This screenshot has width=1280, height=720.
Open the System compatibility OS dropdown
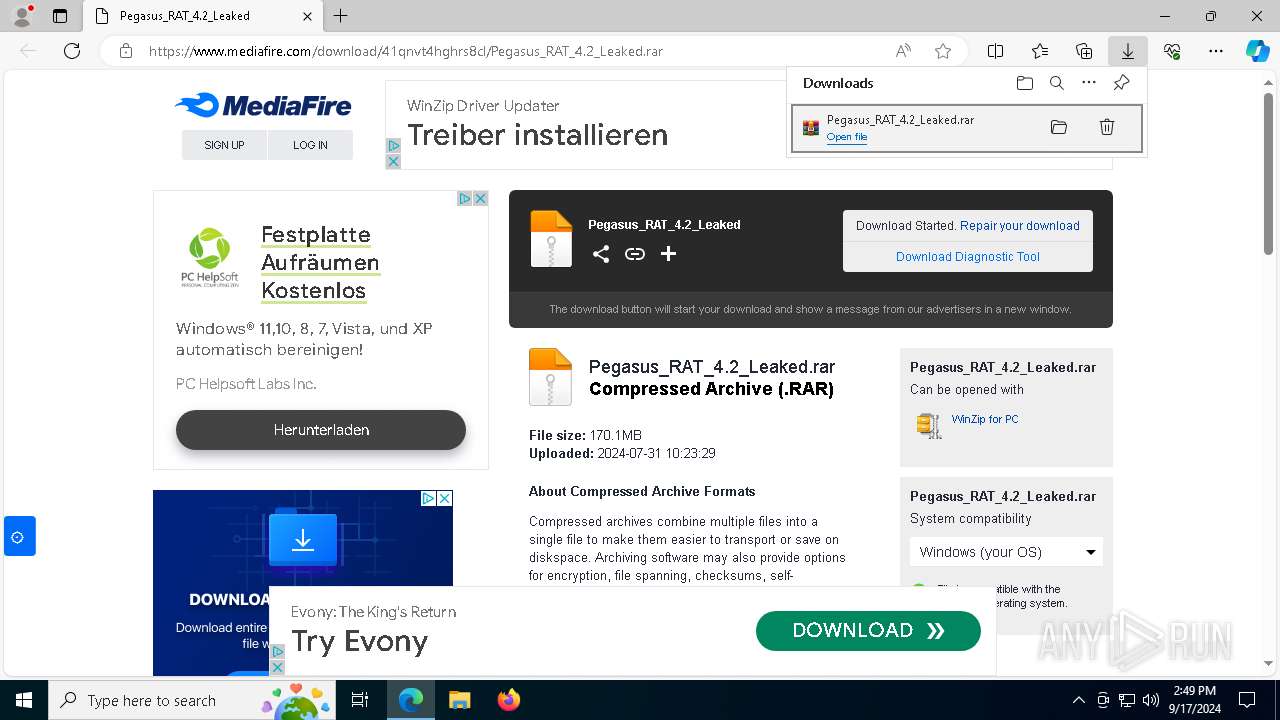pyautogui.click(x=1006, y=552)
